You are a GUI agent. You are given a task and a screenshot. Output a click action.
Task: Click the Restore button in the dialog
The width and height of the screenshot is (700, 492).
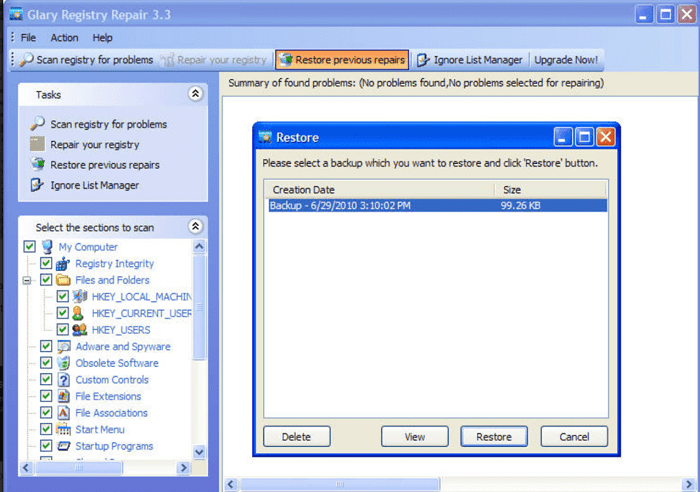coord(494,437)
